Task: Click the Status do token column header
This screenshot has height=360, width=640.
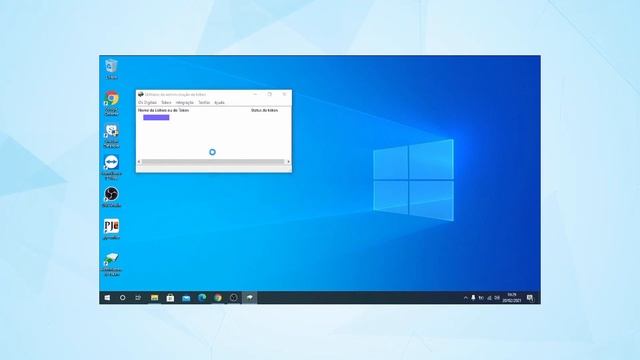Action: tap(264, 110)
